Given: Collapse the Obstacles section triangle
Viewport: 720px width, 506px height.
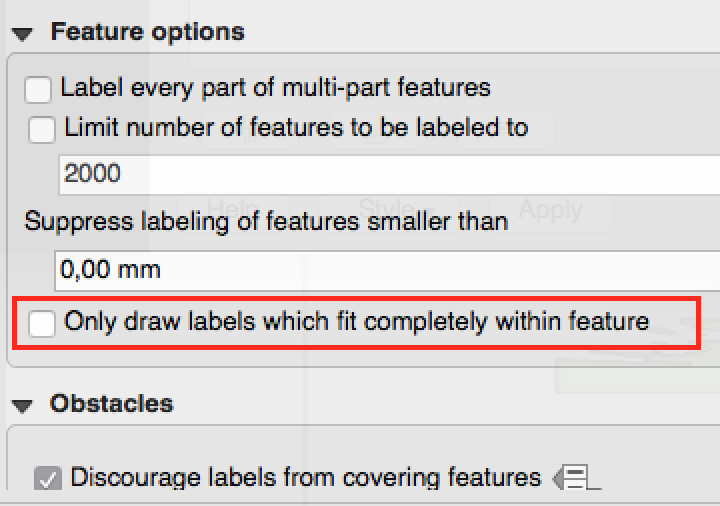Looking at the screenshot, I should [22, 405].
